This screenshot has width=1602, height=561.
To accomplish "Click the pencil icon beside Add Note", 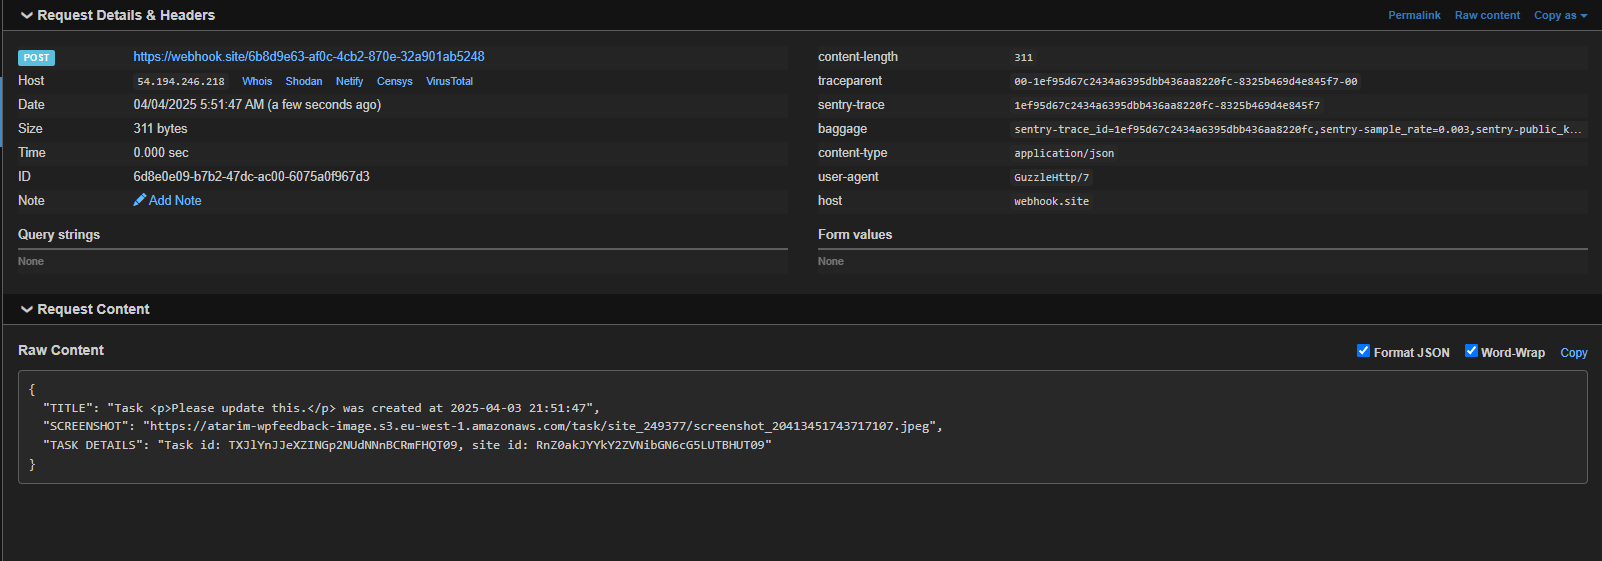I will click(140, 200).
